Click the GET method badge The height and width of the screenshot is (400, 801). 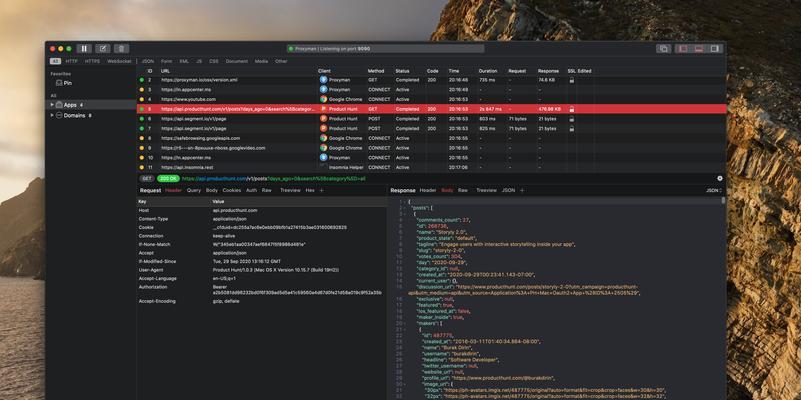tap(147, 179)
